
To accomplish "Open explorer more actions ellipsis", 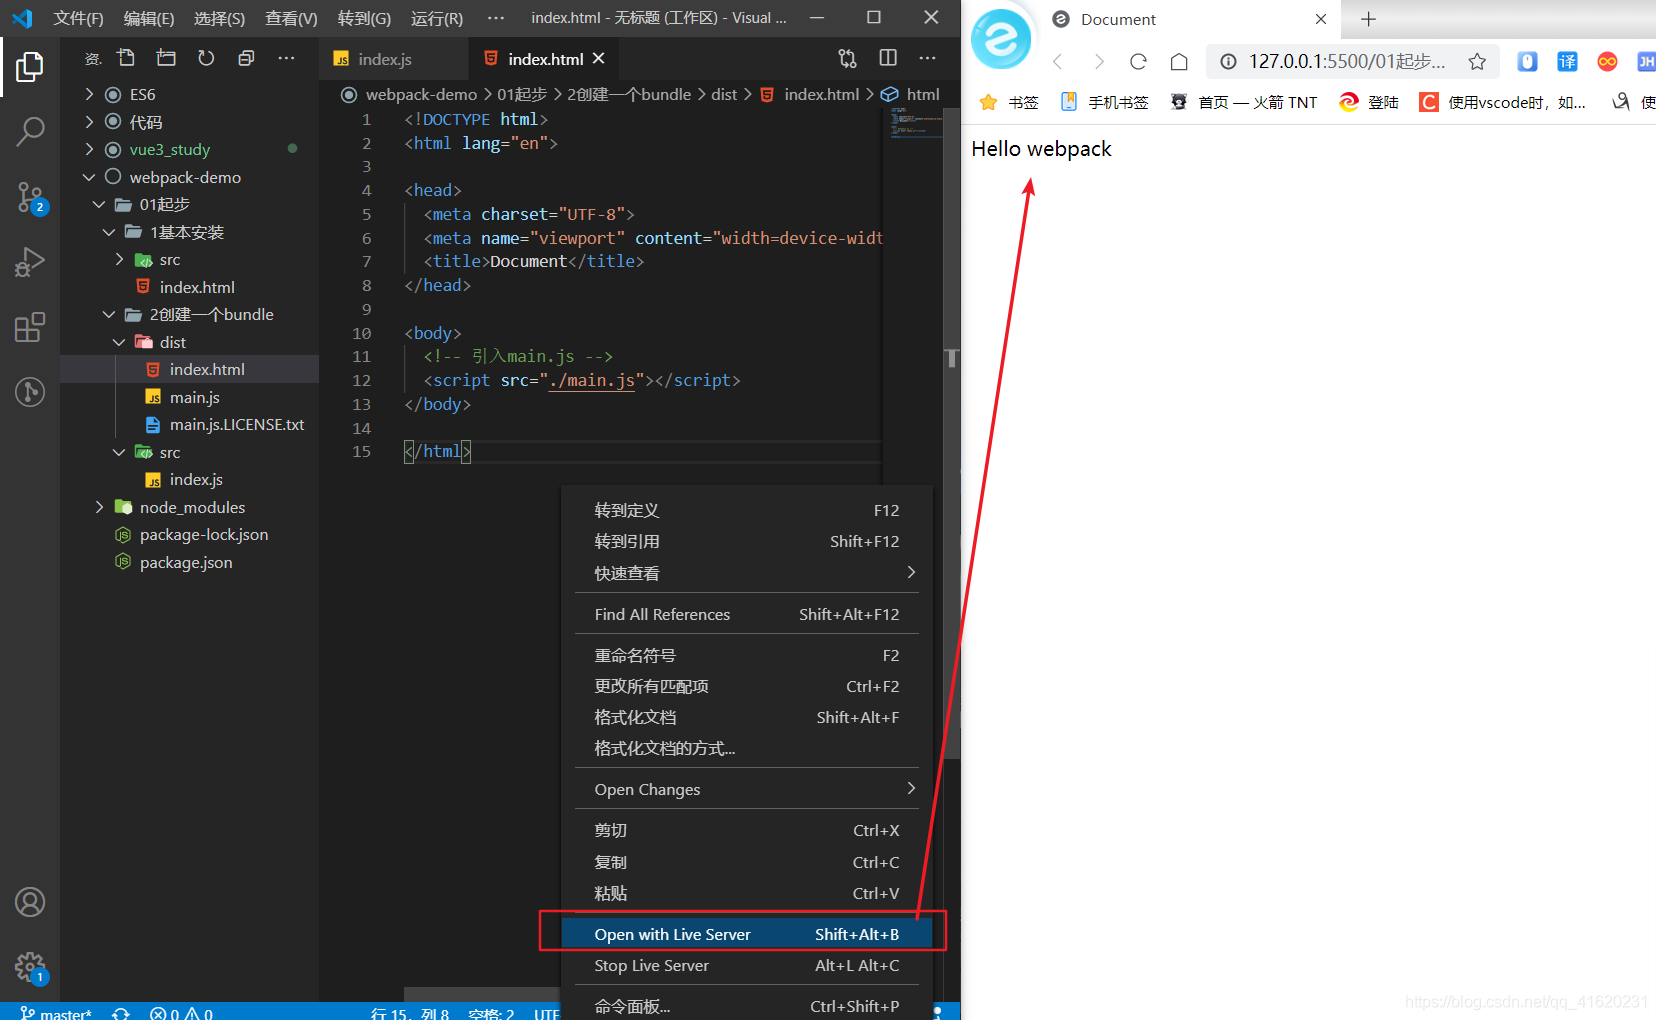I will [286, 58].
